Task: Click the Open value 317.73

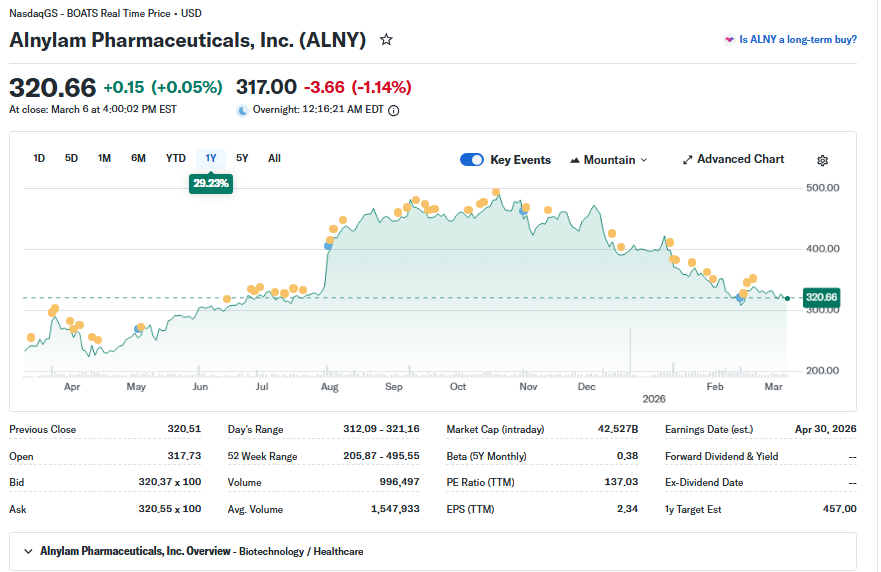Action: [184, 456]
